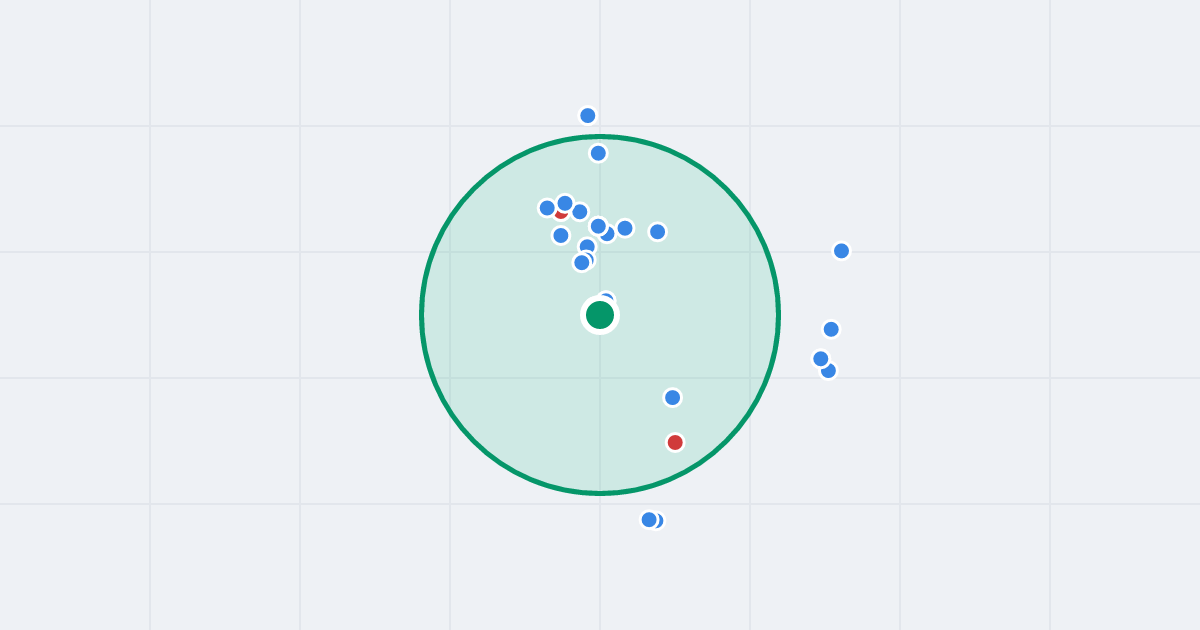Viewport: 1200px width, 630px height.
Task: Click the green center marker of the circle
Action: click(600, 315)
